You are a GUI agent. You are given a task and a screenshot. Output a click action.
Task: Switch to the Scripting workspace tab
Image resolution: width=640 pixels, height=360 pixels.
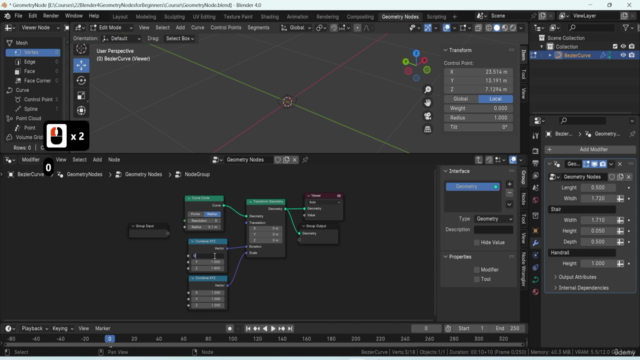(x=436, y=17)
